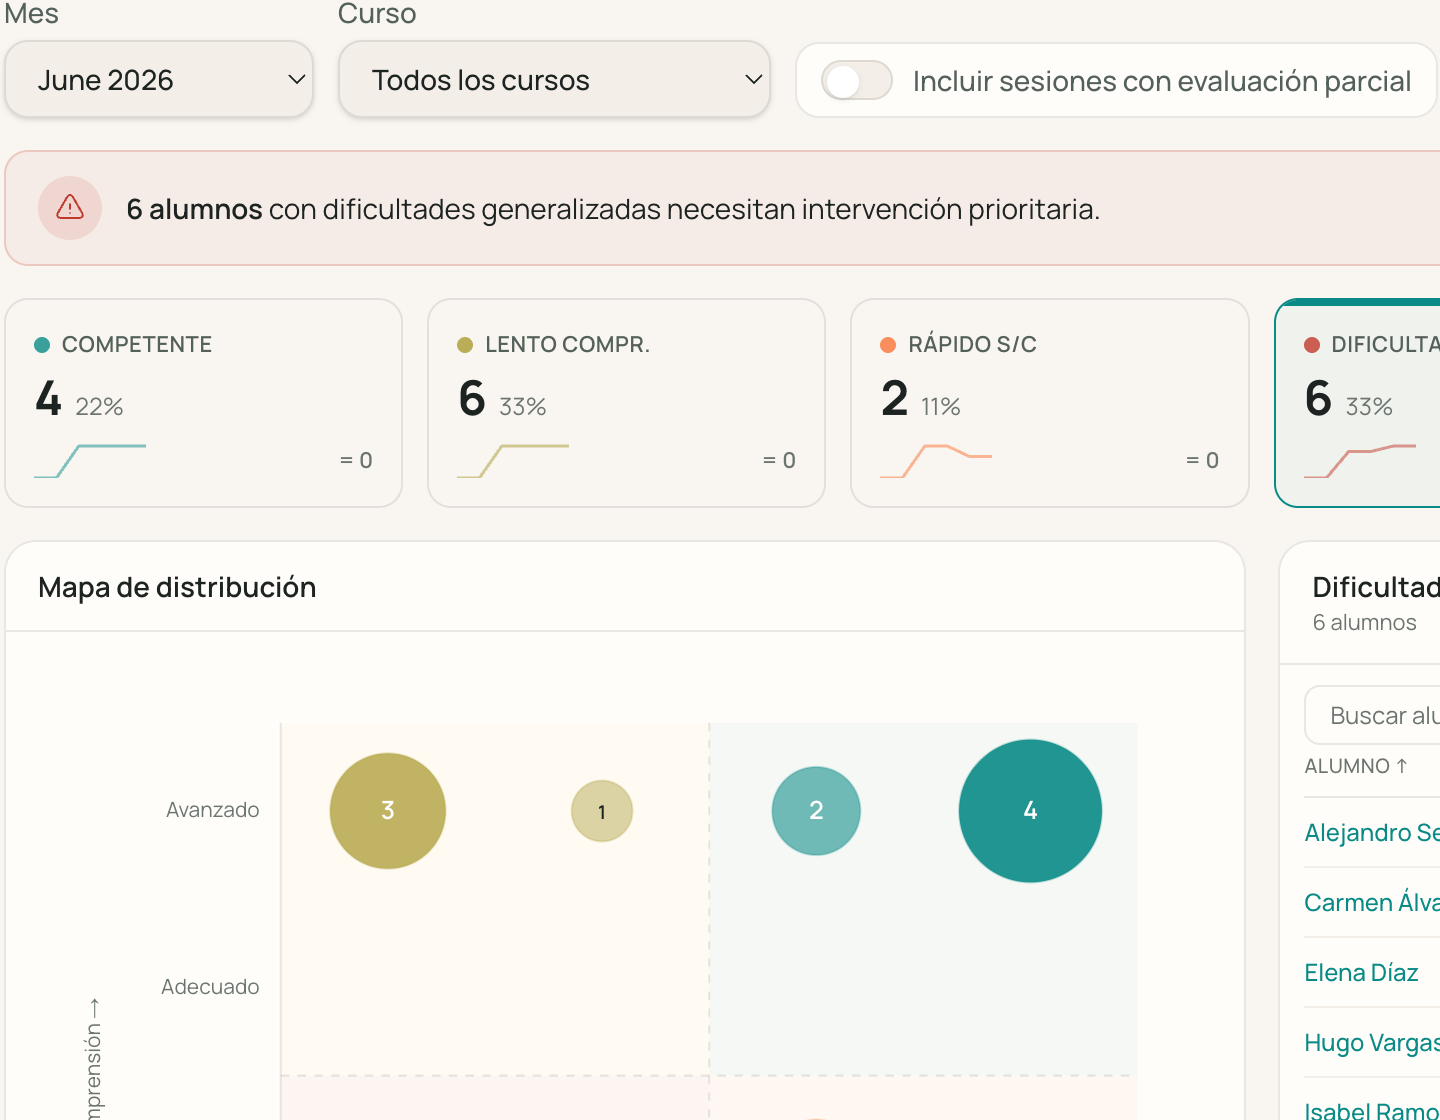
Task: Click the Mapa de distribución heading
Action: pos(177,587)
